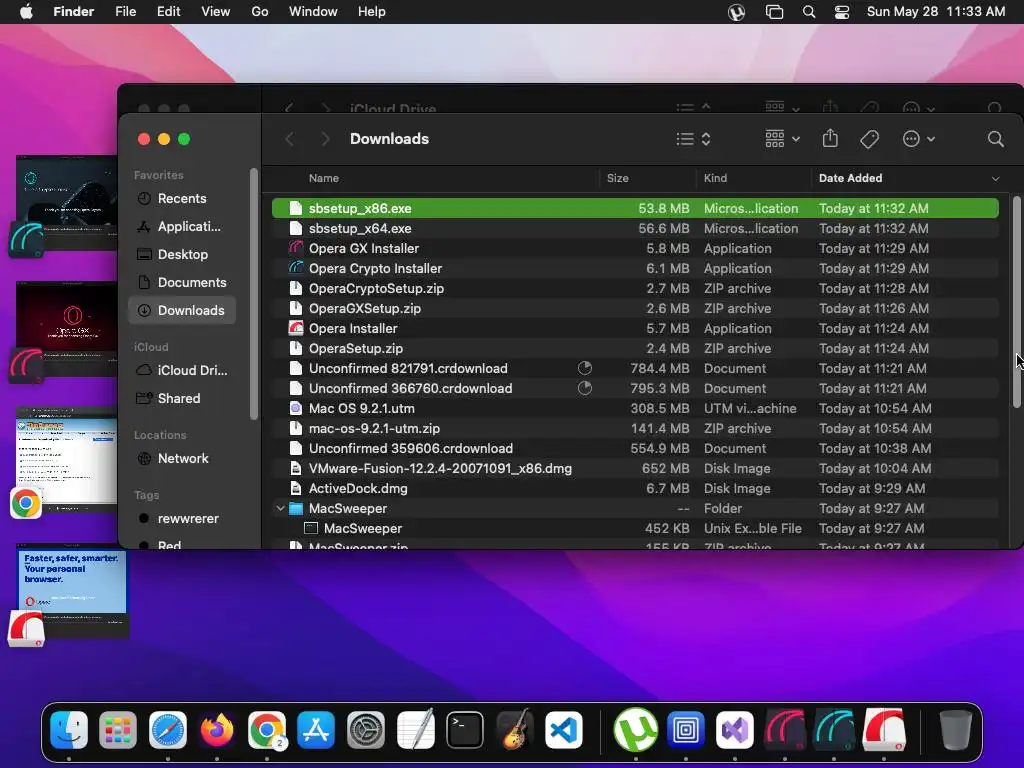Open Spotlight search in the menu bar
Image resolution: width=1024 pixels, height=768 pixels.
click(808, 12)
